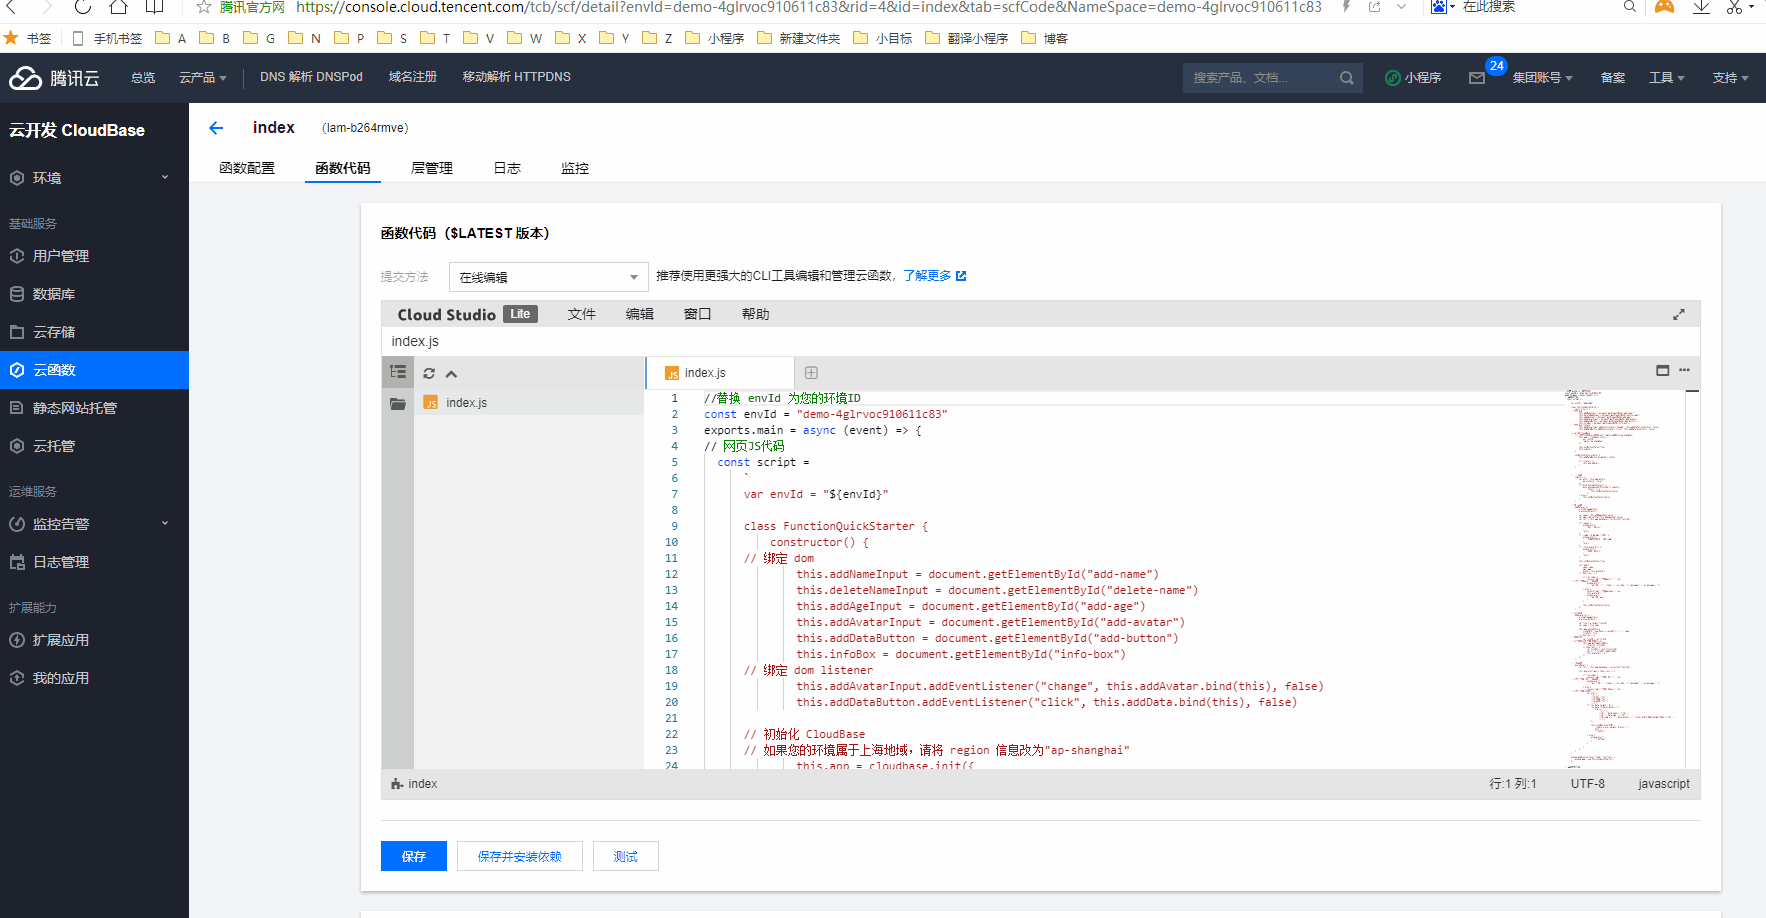Screen dimensions: 1766x918
Task: Add a new editor tab with plus icon
Action: click(x=811, y=373)
